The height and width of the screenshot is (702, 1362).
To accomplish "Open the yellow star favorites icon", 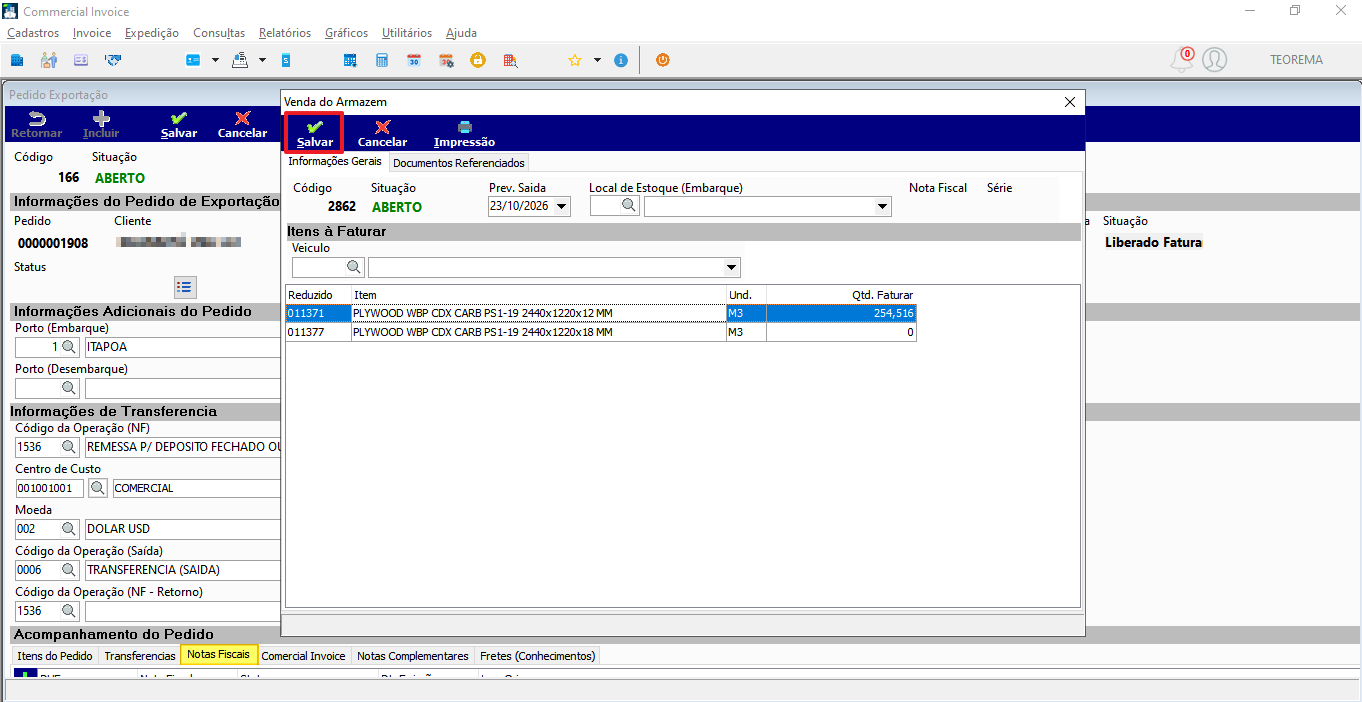I will coord(575,60).
